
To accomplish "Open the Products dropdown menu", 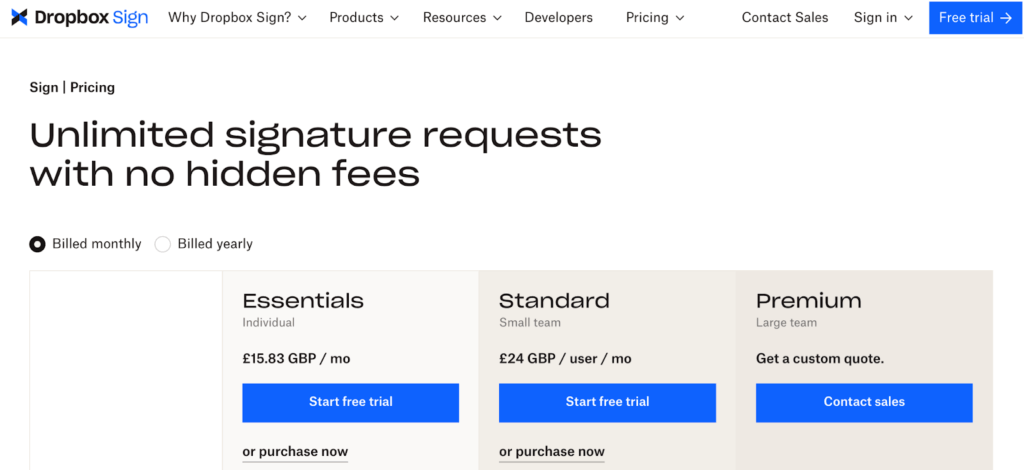I will point(364,18).
